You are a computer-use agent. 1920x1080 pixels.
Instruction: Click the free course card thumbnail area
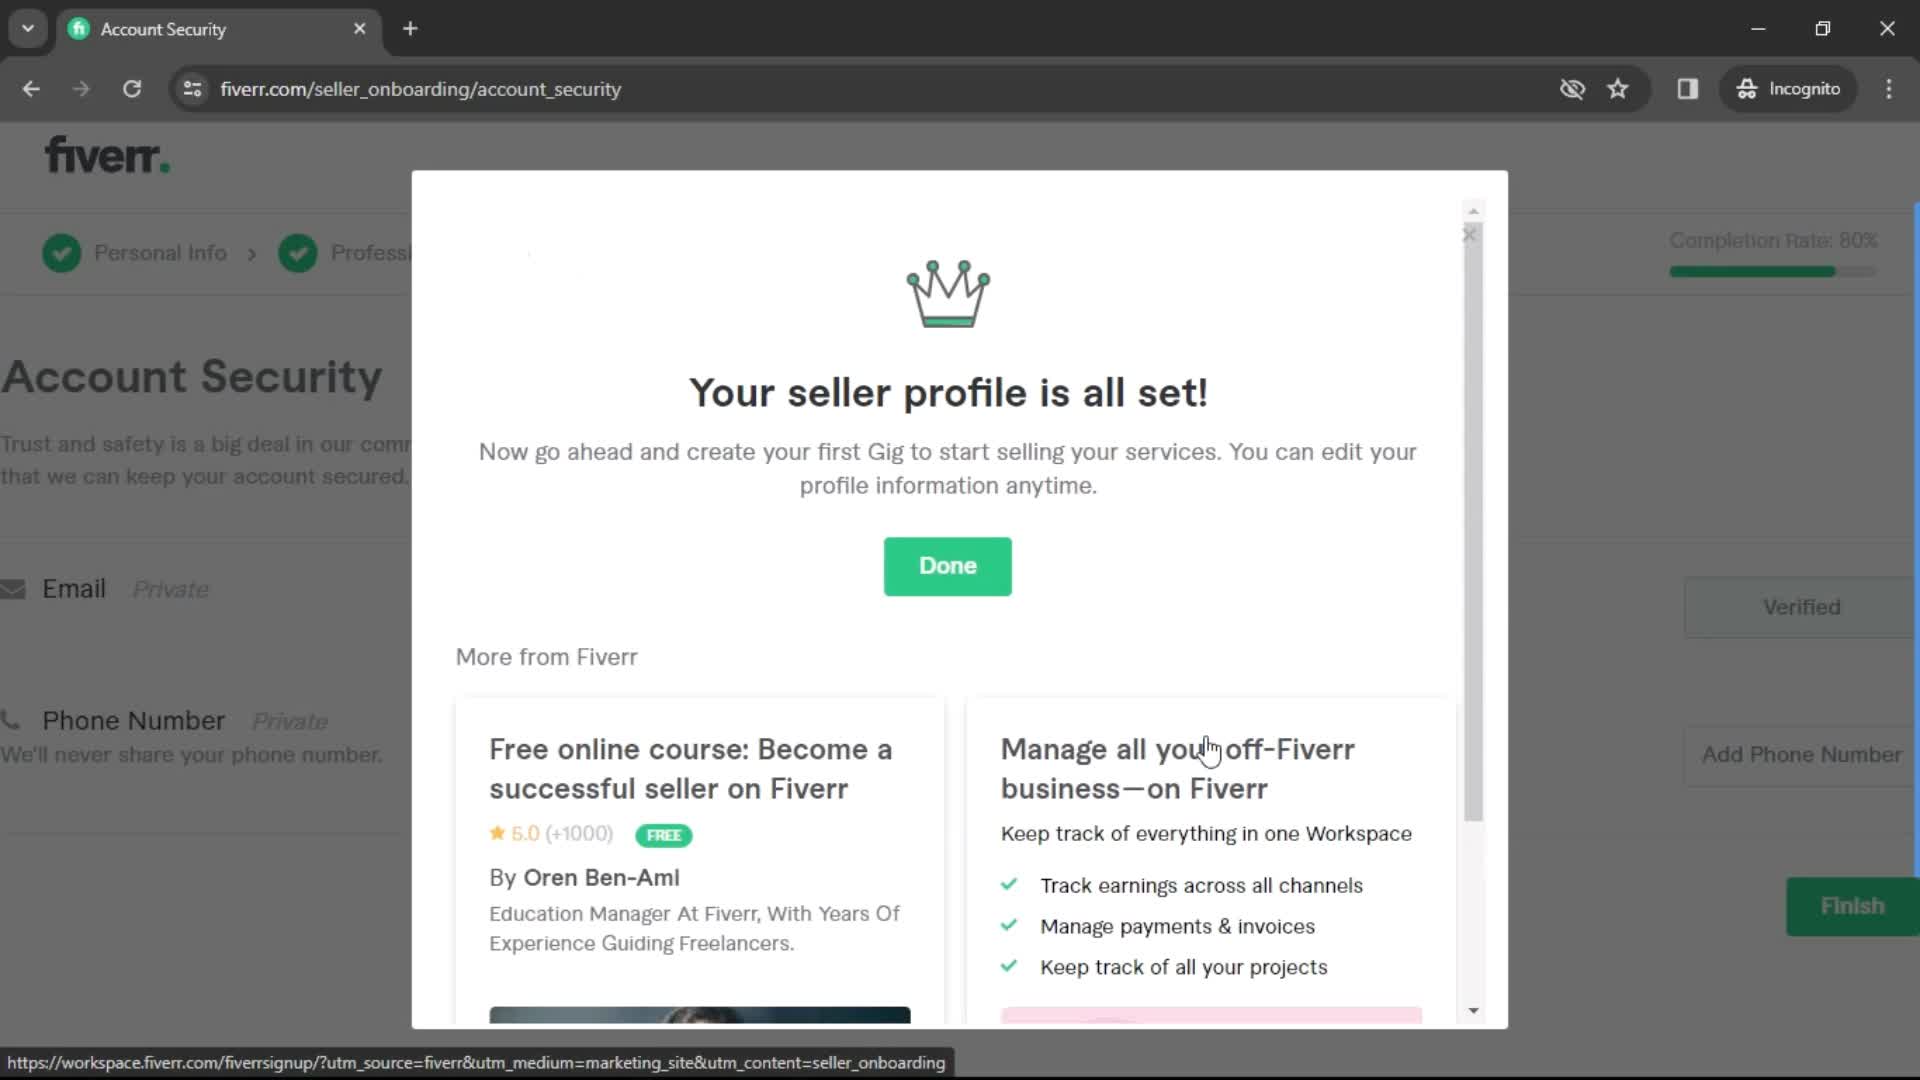[700, 1013]
